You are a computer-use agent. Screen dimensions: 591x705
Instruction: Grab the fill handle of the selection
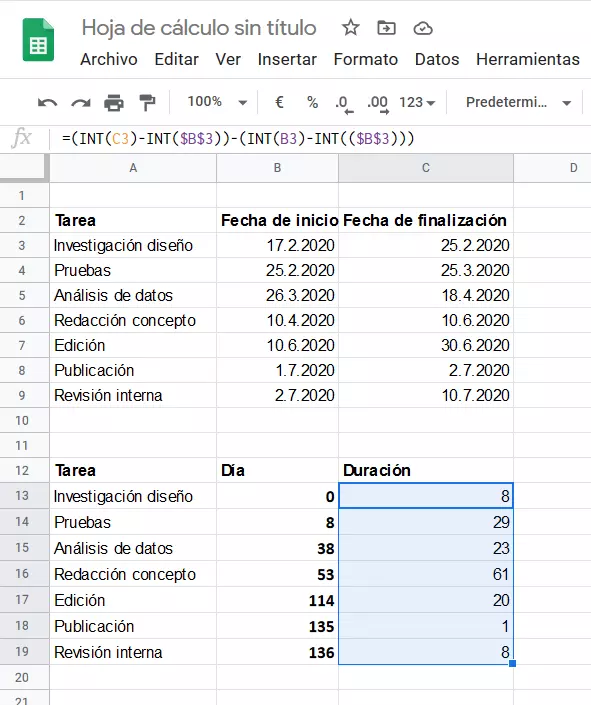click(x=512, y=664)
